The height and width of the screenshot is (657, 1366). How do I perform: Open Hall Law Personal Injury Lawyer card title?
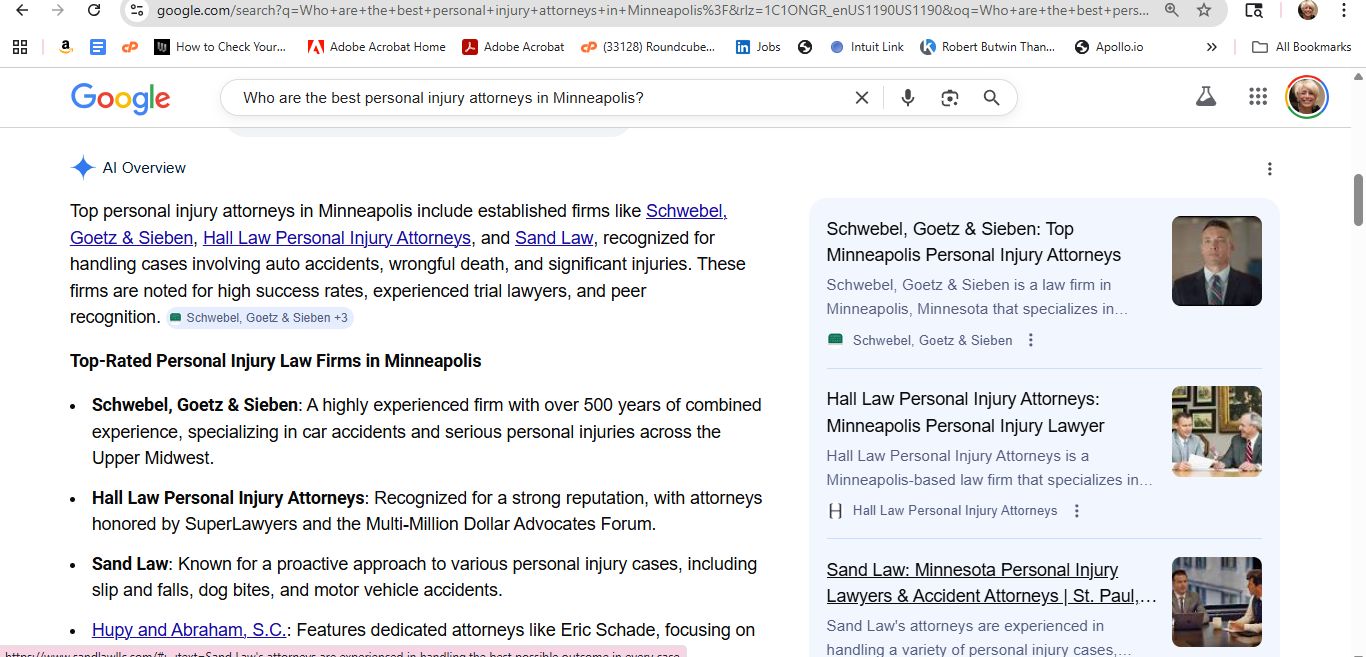tap(966, 412)
